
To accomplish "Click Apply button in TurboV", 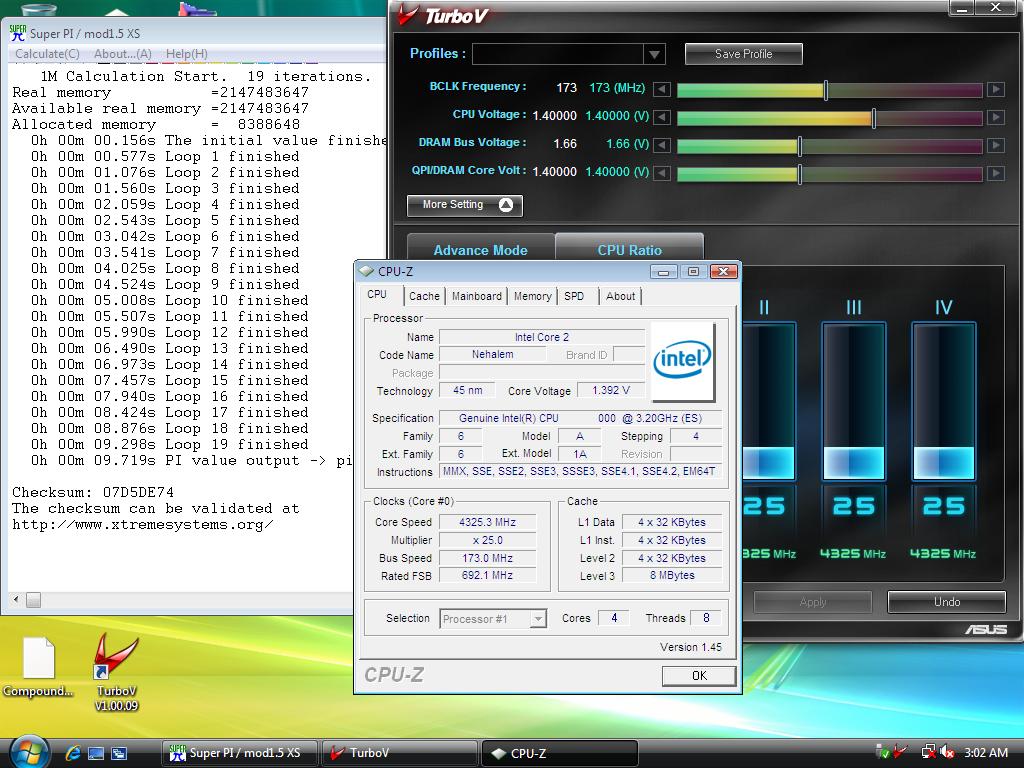I will point(812,601).
